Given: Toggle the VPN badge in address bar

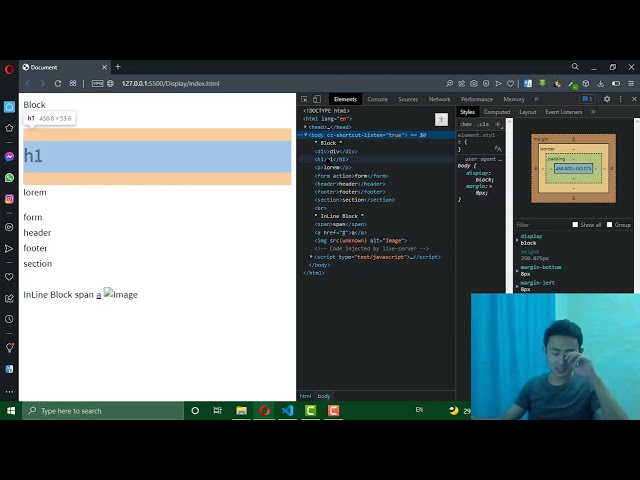Looking at the screenshot, I should pyautogui.click(x=97, y=83).
